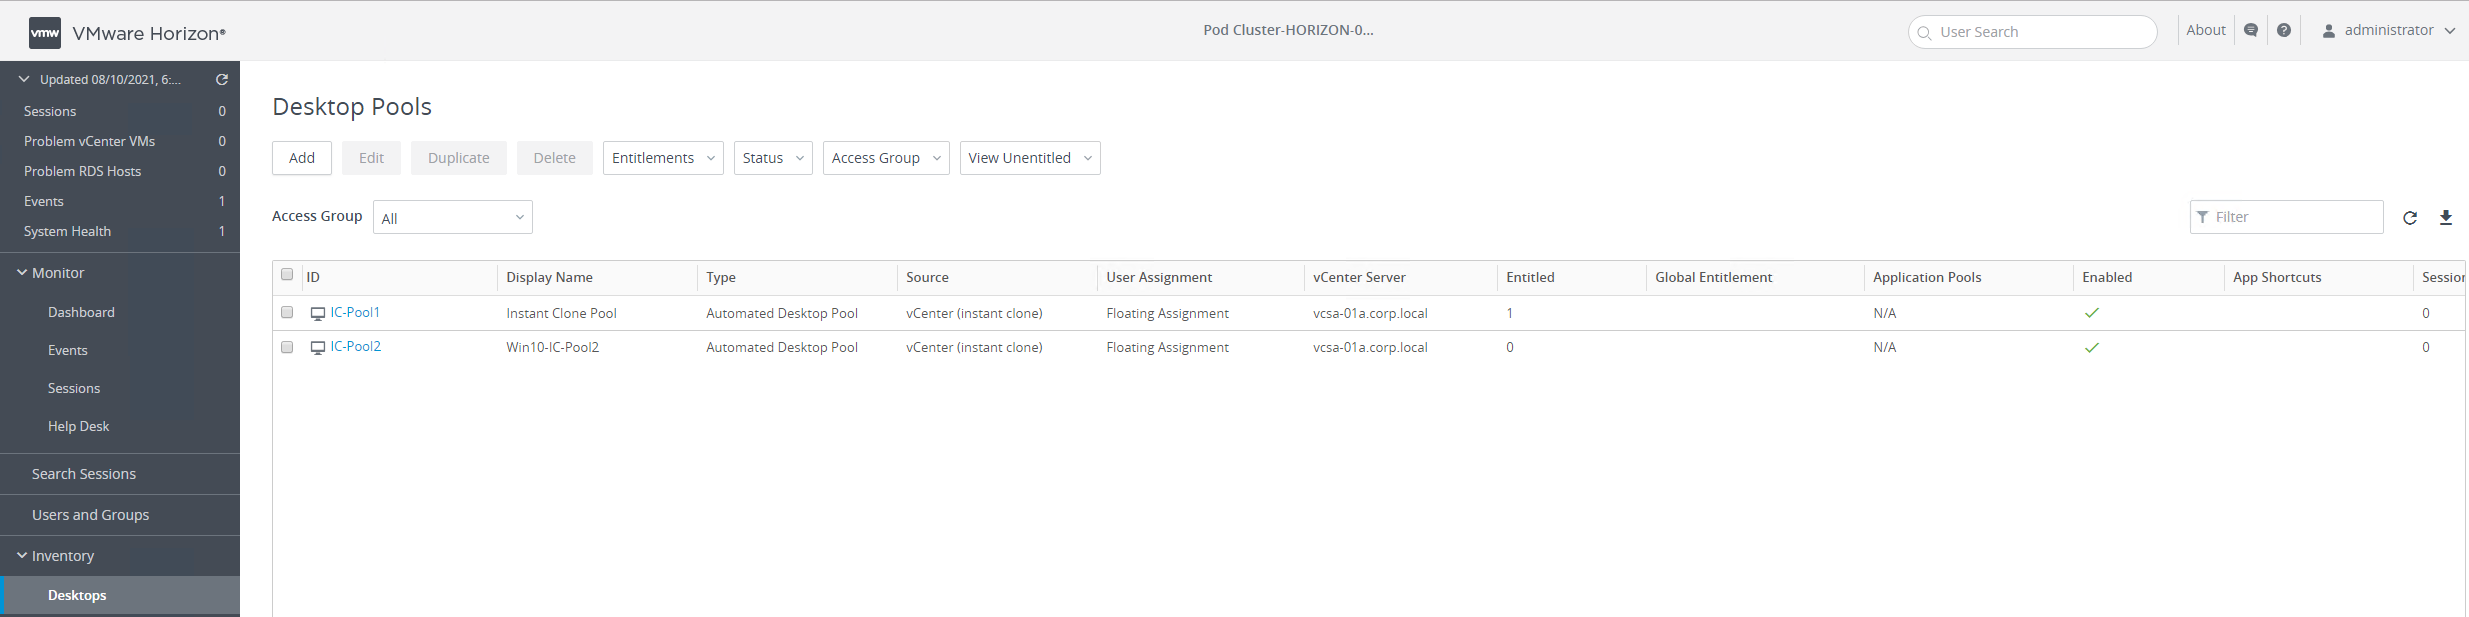Open the administrator user menu
2469x617 pixels.
2388,31
